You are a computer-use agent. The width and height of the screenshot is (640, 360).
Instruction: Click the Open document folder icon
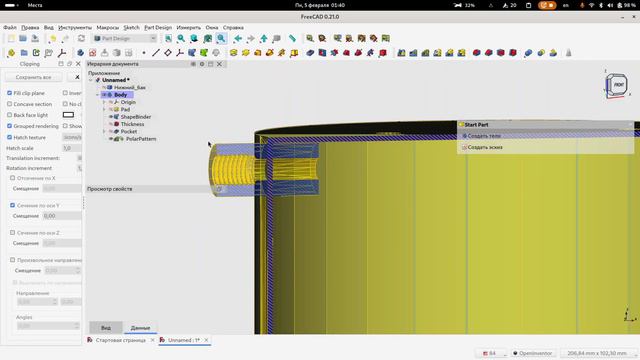[23, 38]
